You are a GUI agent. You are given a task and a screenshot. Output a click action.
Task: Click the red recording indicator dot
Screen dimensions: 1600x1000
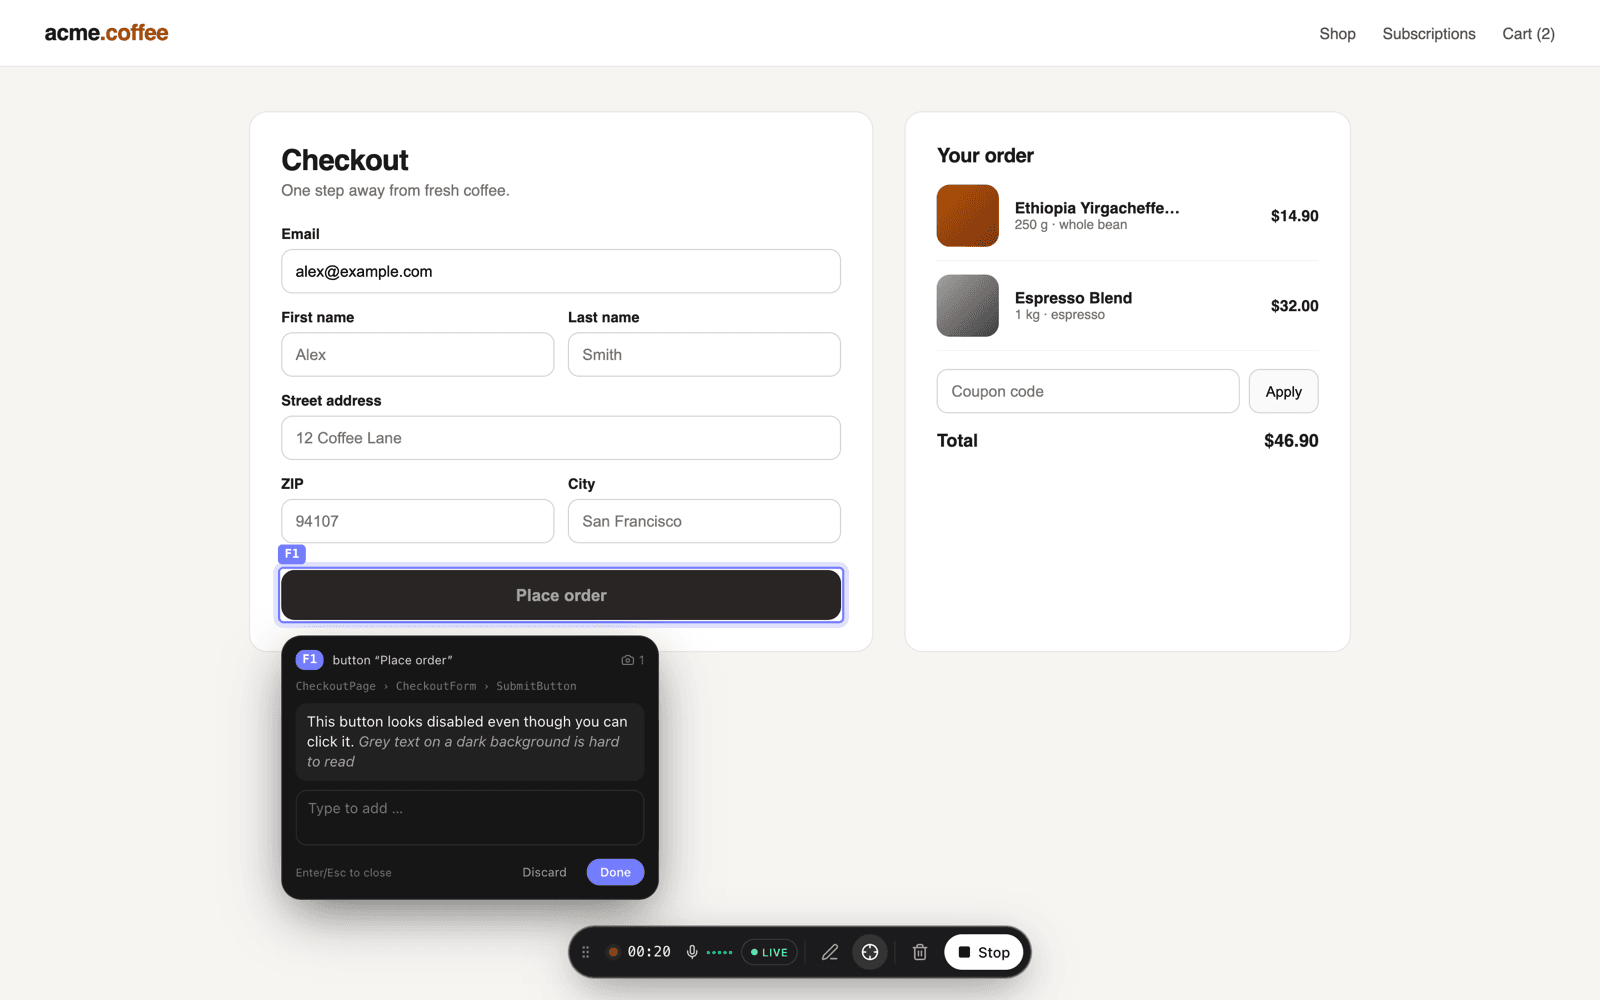tap(613, 952)
